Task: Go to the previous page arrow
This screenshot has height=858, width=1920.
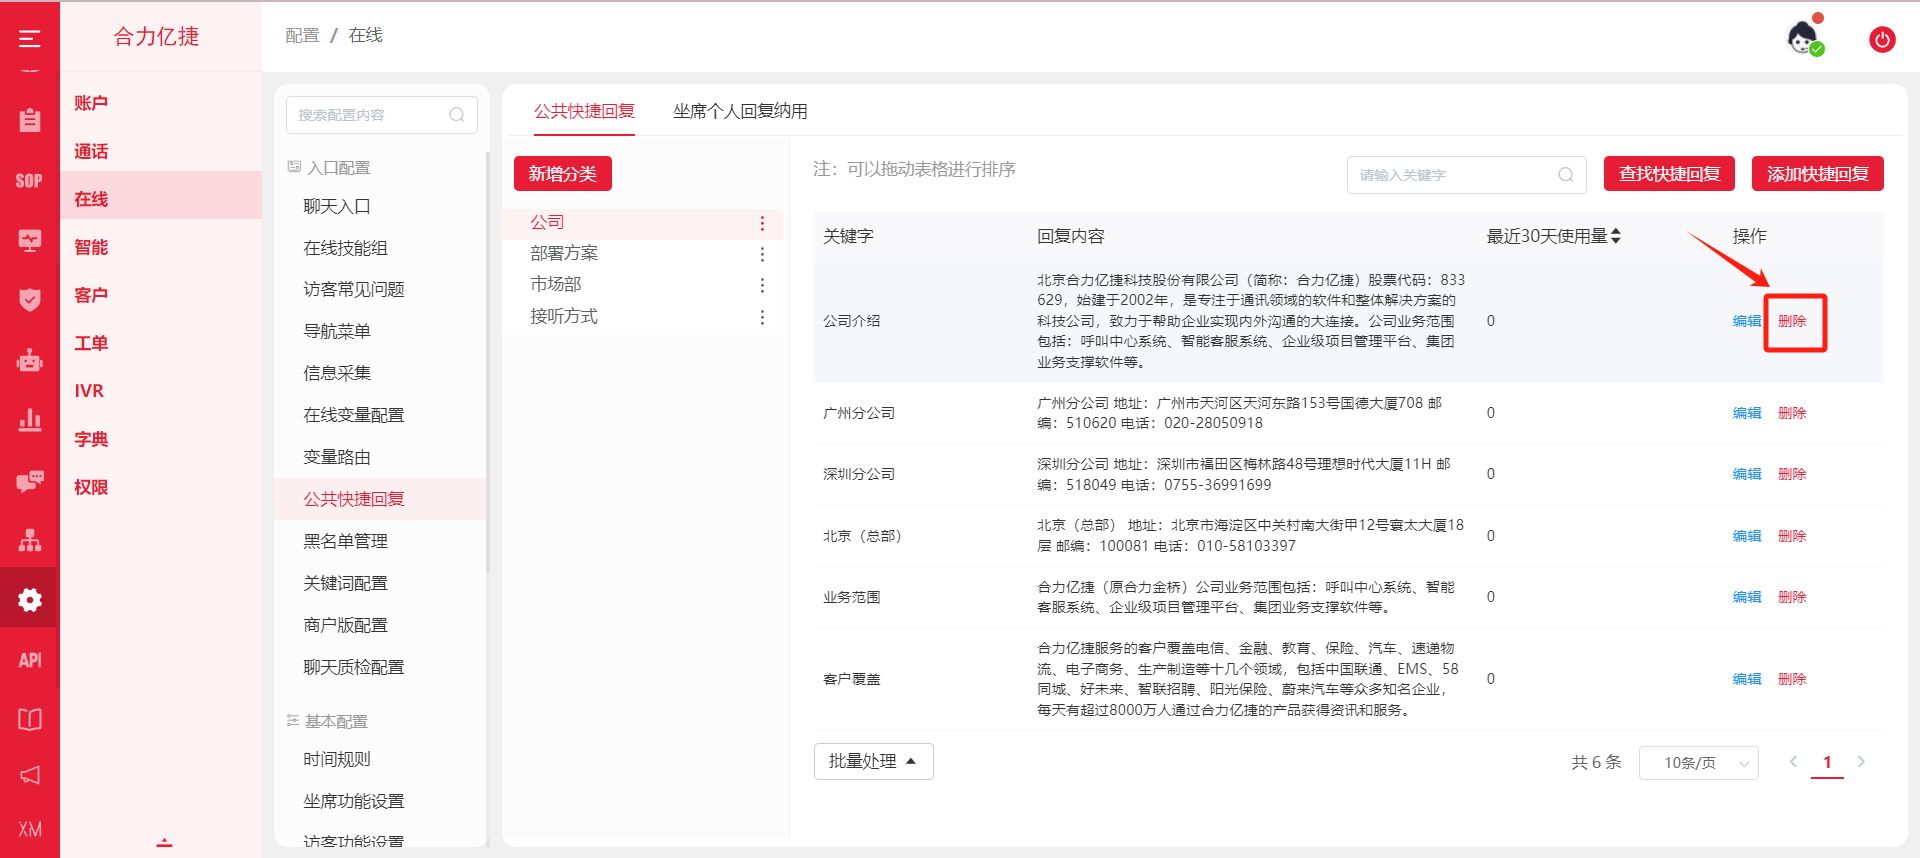Action: tap(1793, 762)
